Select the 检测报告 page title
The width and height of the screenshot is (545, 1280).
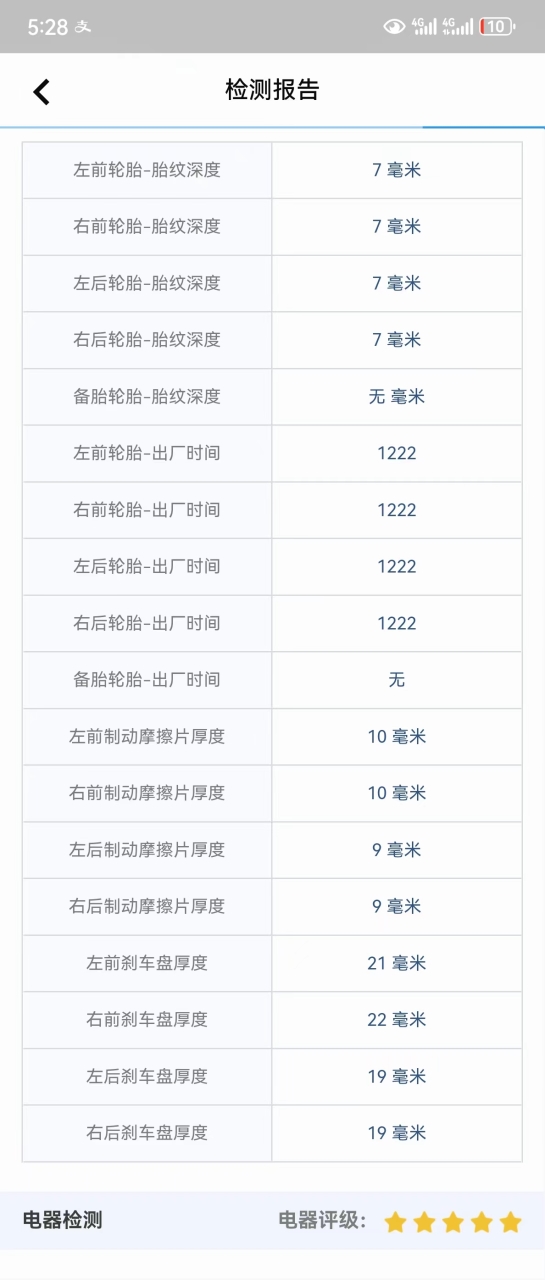[272, 90]
